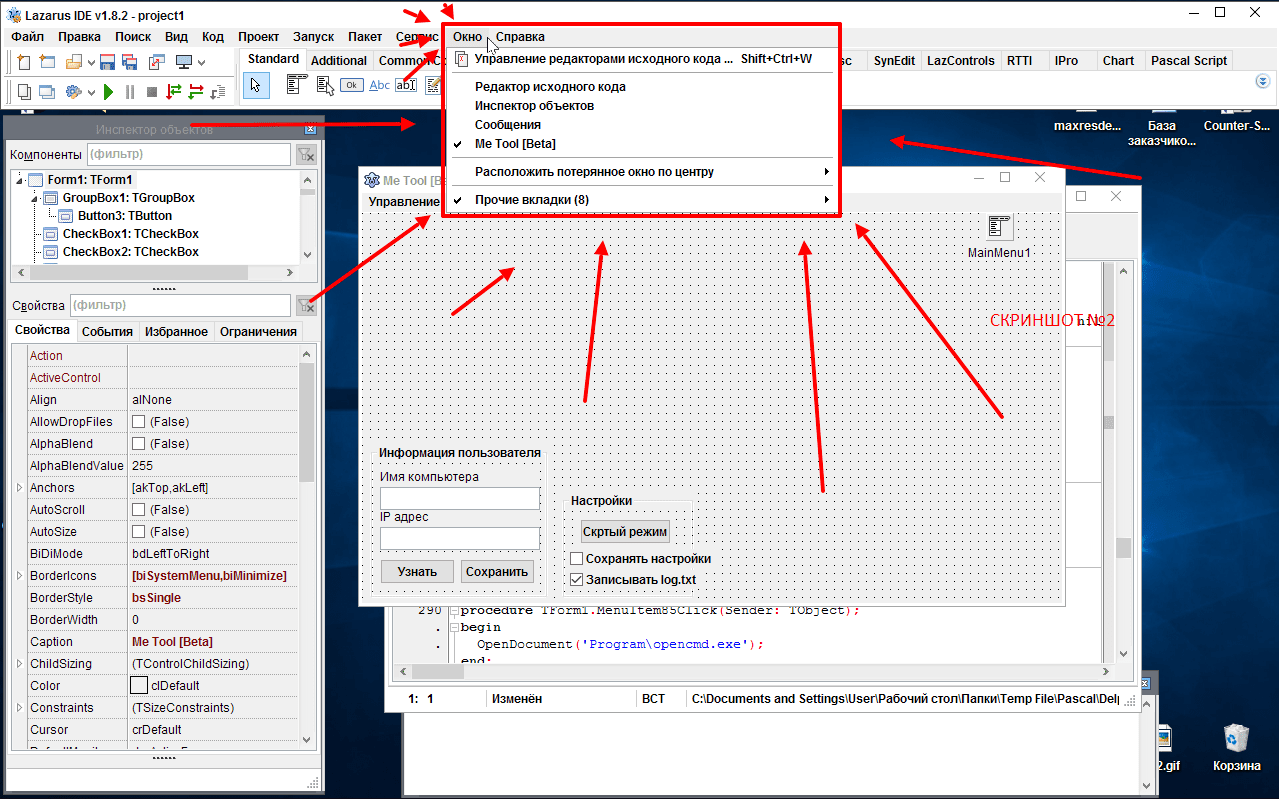Screen dimensions: 1279x799
Task: Click the Save (single floppy) icon
Action: (x=108, y=62)
